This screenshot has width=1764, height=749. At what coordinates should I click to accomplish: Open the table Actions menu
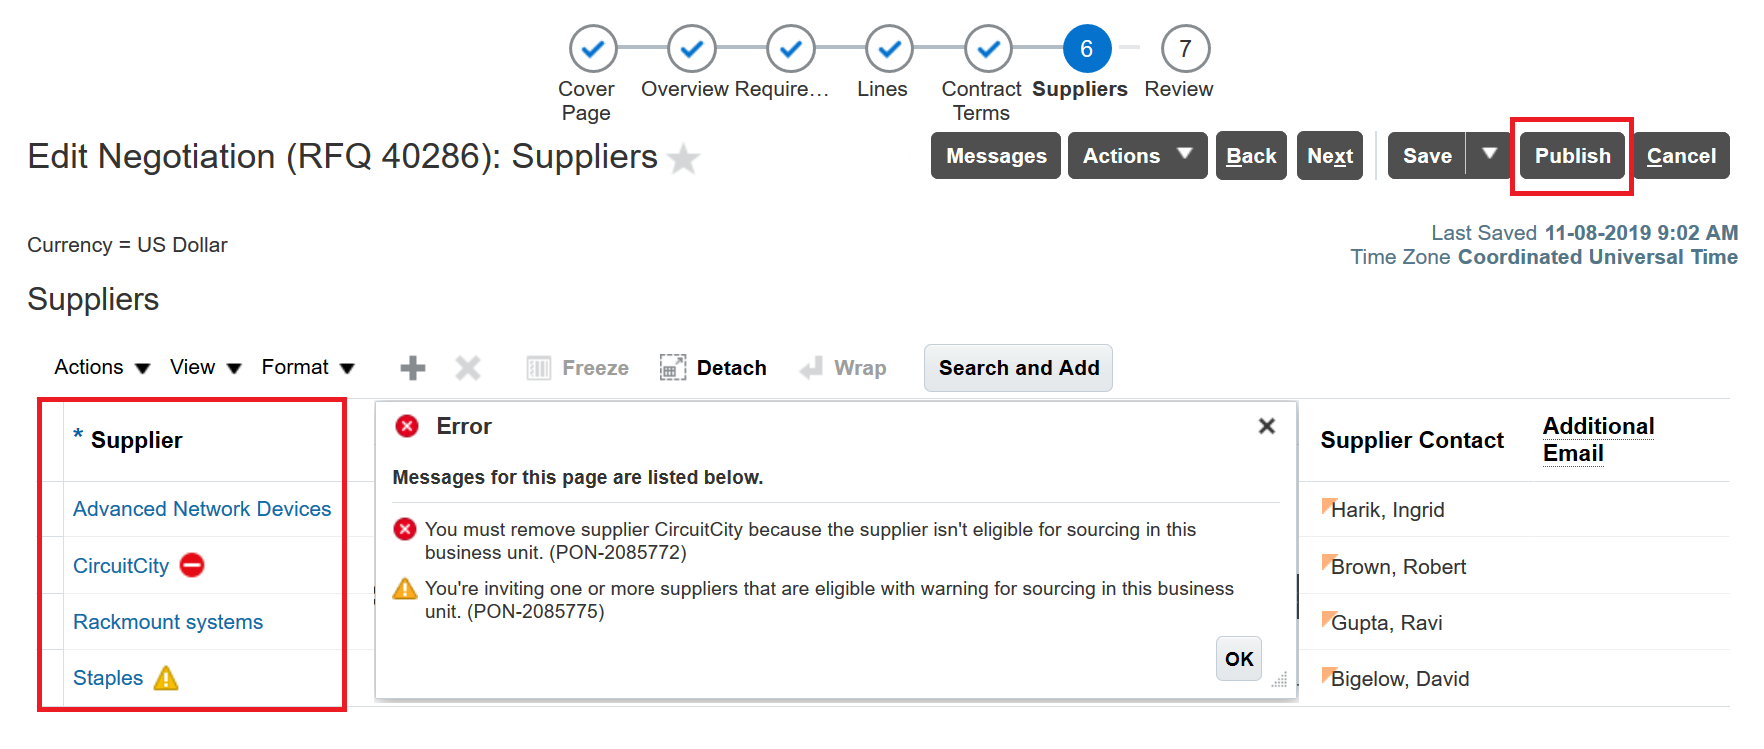click(101, 367)
